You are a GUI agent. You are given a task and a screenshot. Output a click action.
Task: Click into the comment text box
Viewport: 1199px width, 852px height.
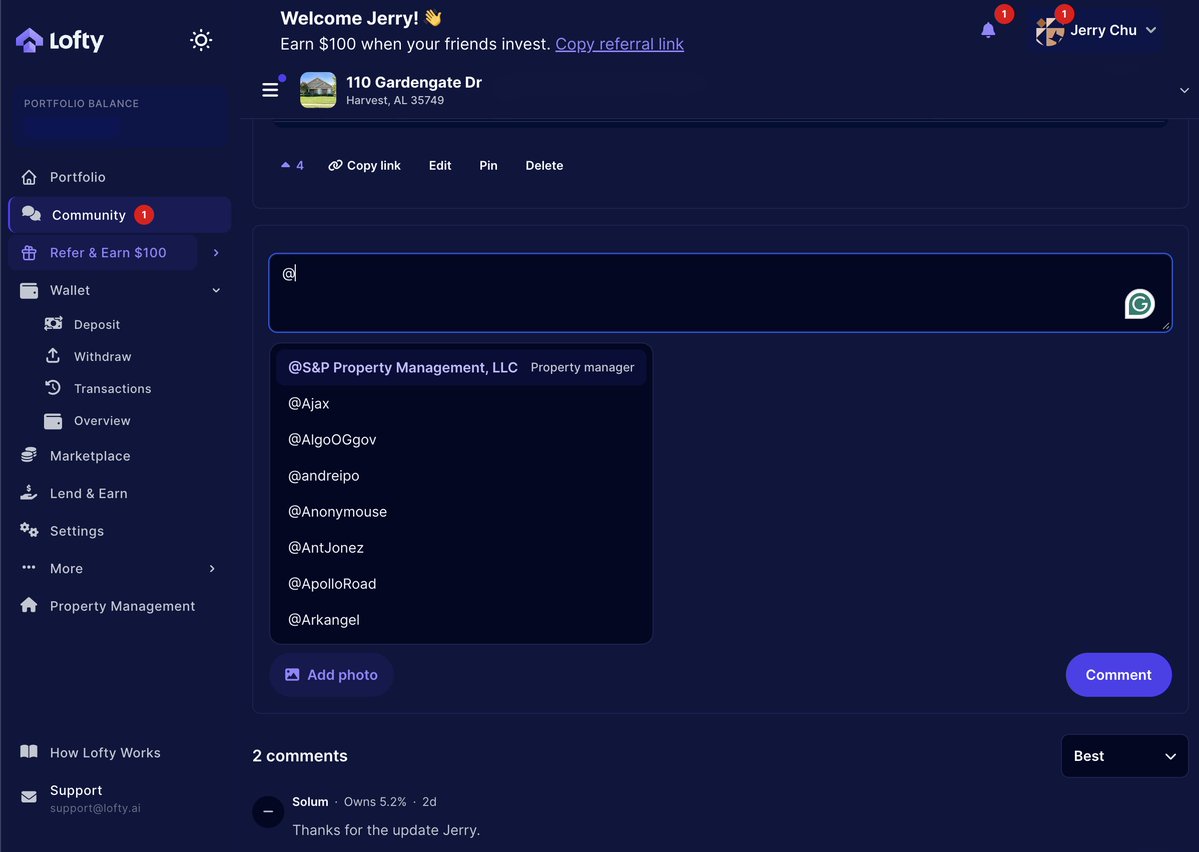coord(720,293)
